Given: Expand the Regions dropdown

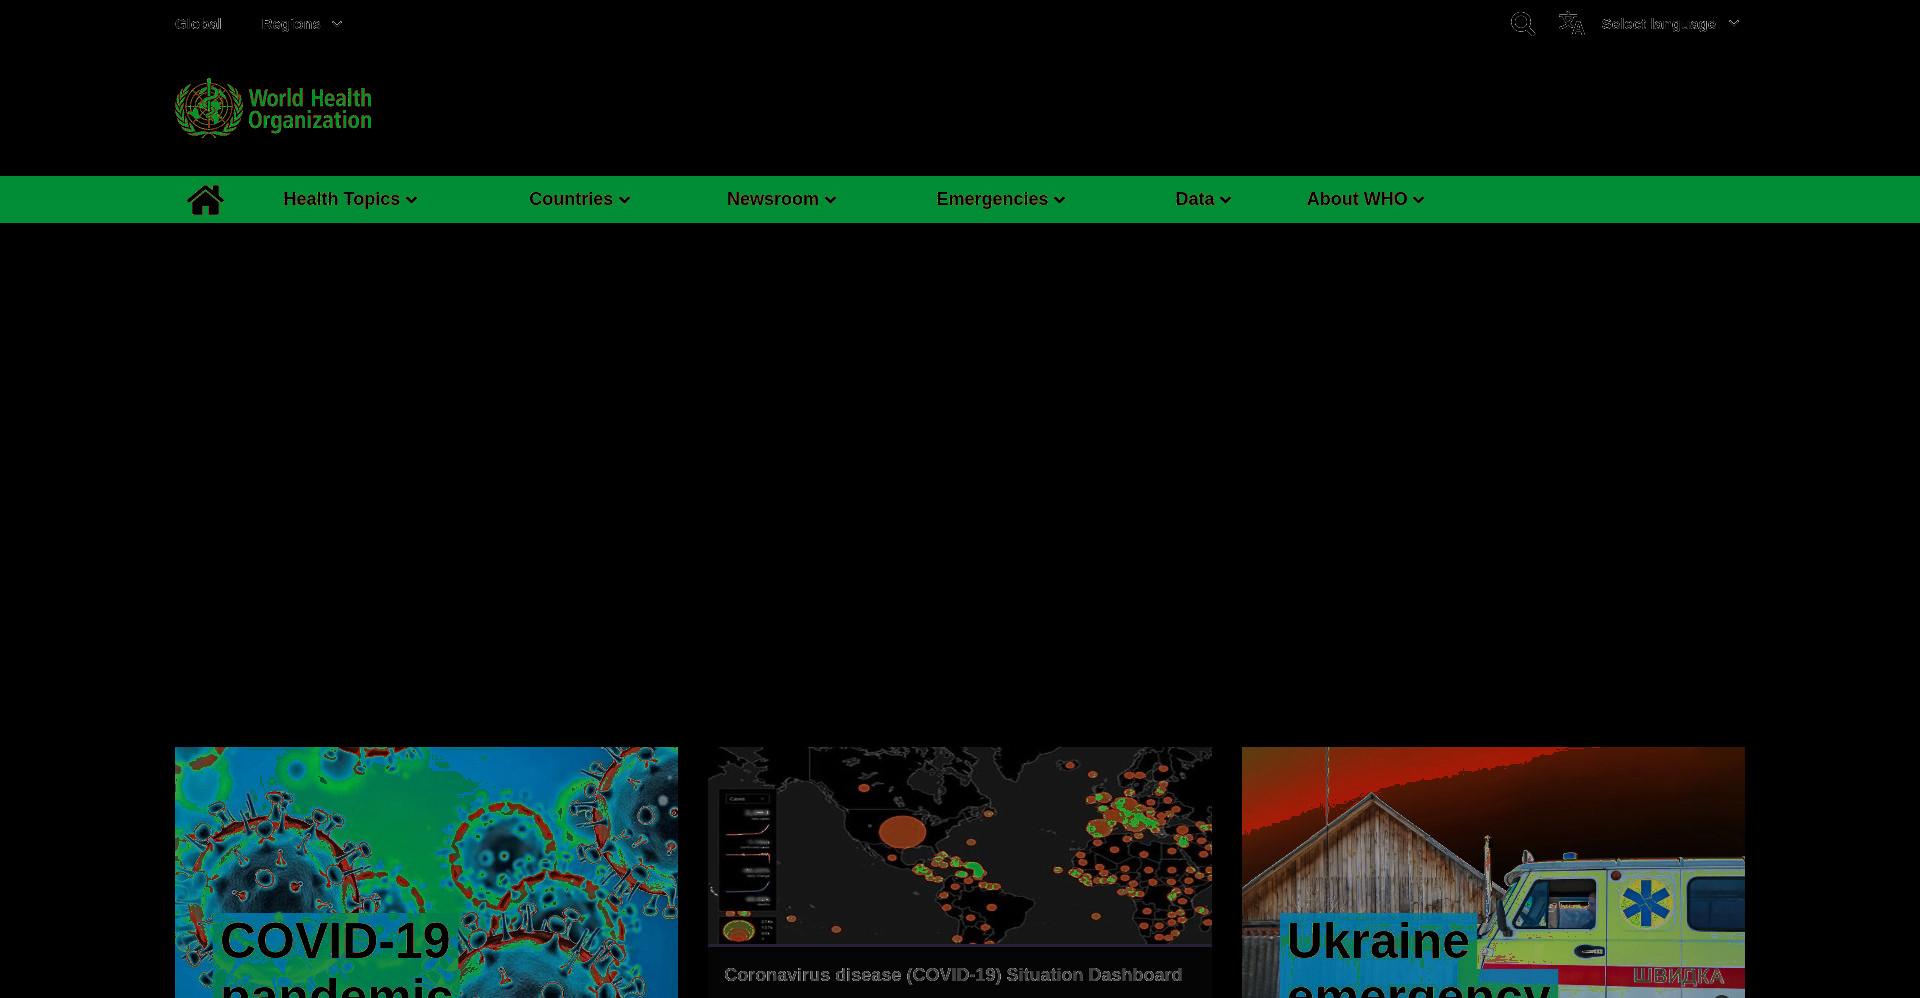Looking at the screenshot, I should pyautogui.click(x=302, y=24).
